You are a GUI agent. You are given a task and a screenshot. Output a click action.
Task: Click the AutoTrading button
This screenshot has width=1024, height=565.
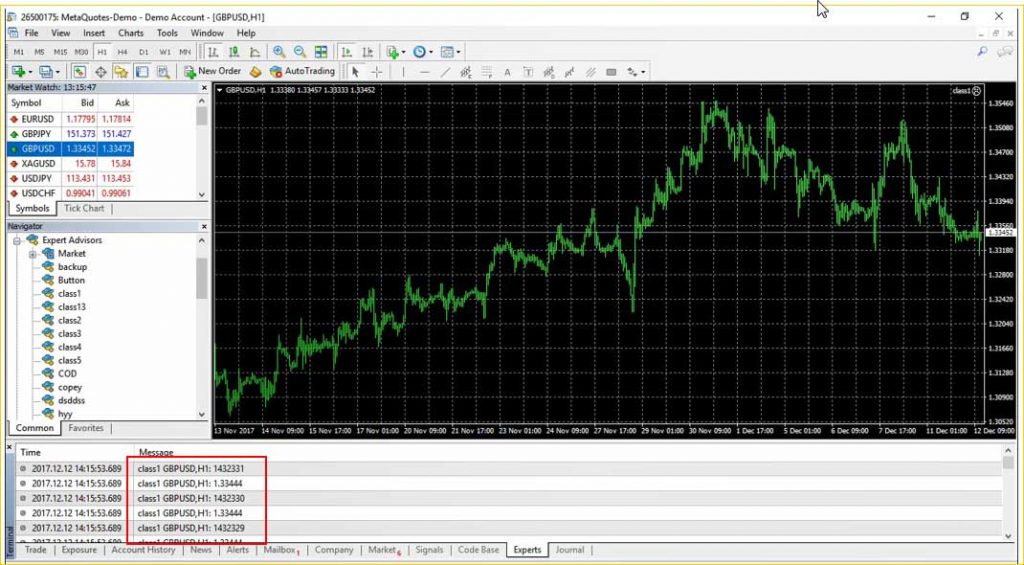tap(302, 72)
